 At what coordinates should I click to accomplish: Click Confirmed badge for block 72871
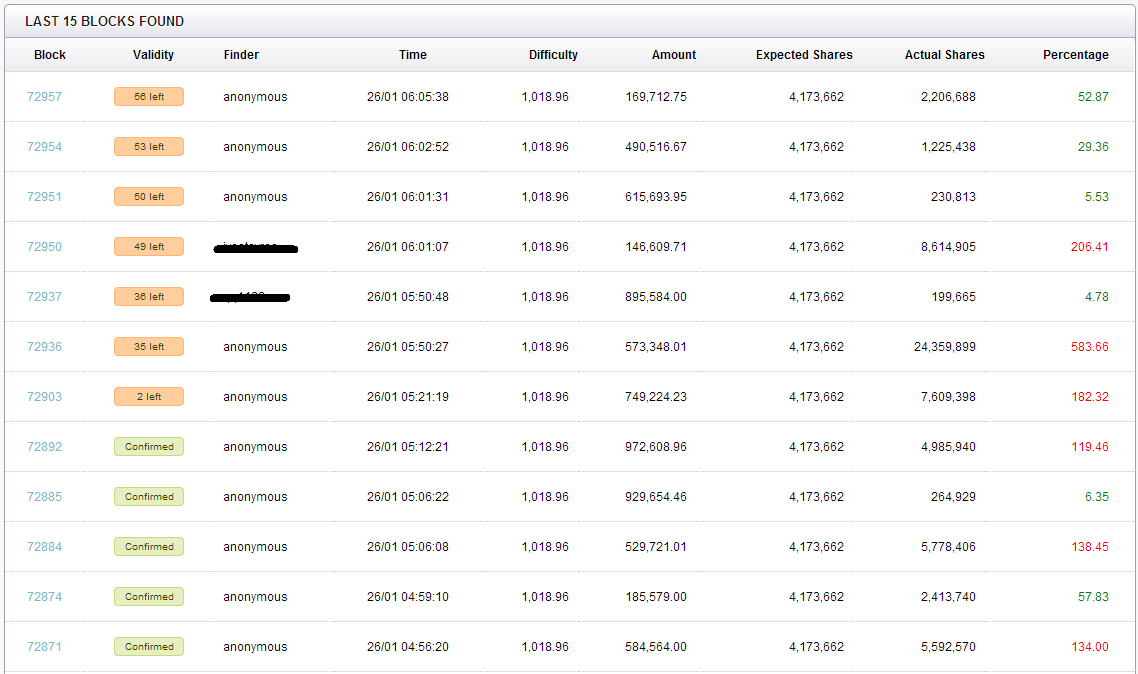(149, 647)
